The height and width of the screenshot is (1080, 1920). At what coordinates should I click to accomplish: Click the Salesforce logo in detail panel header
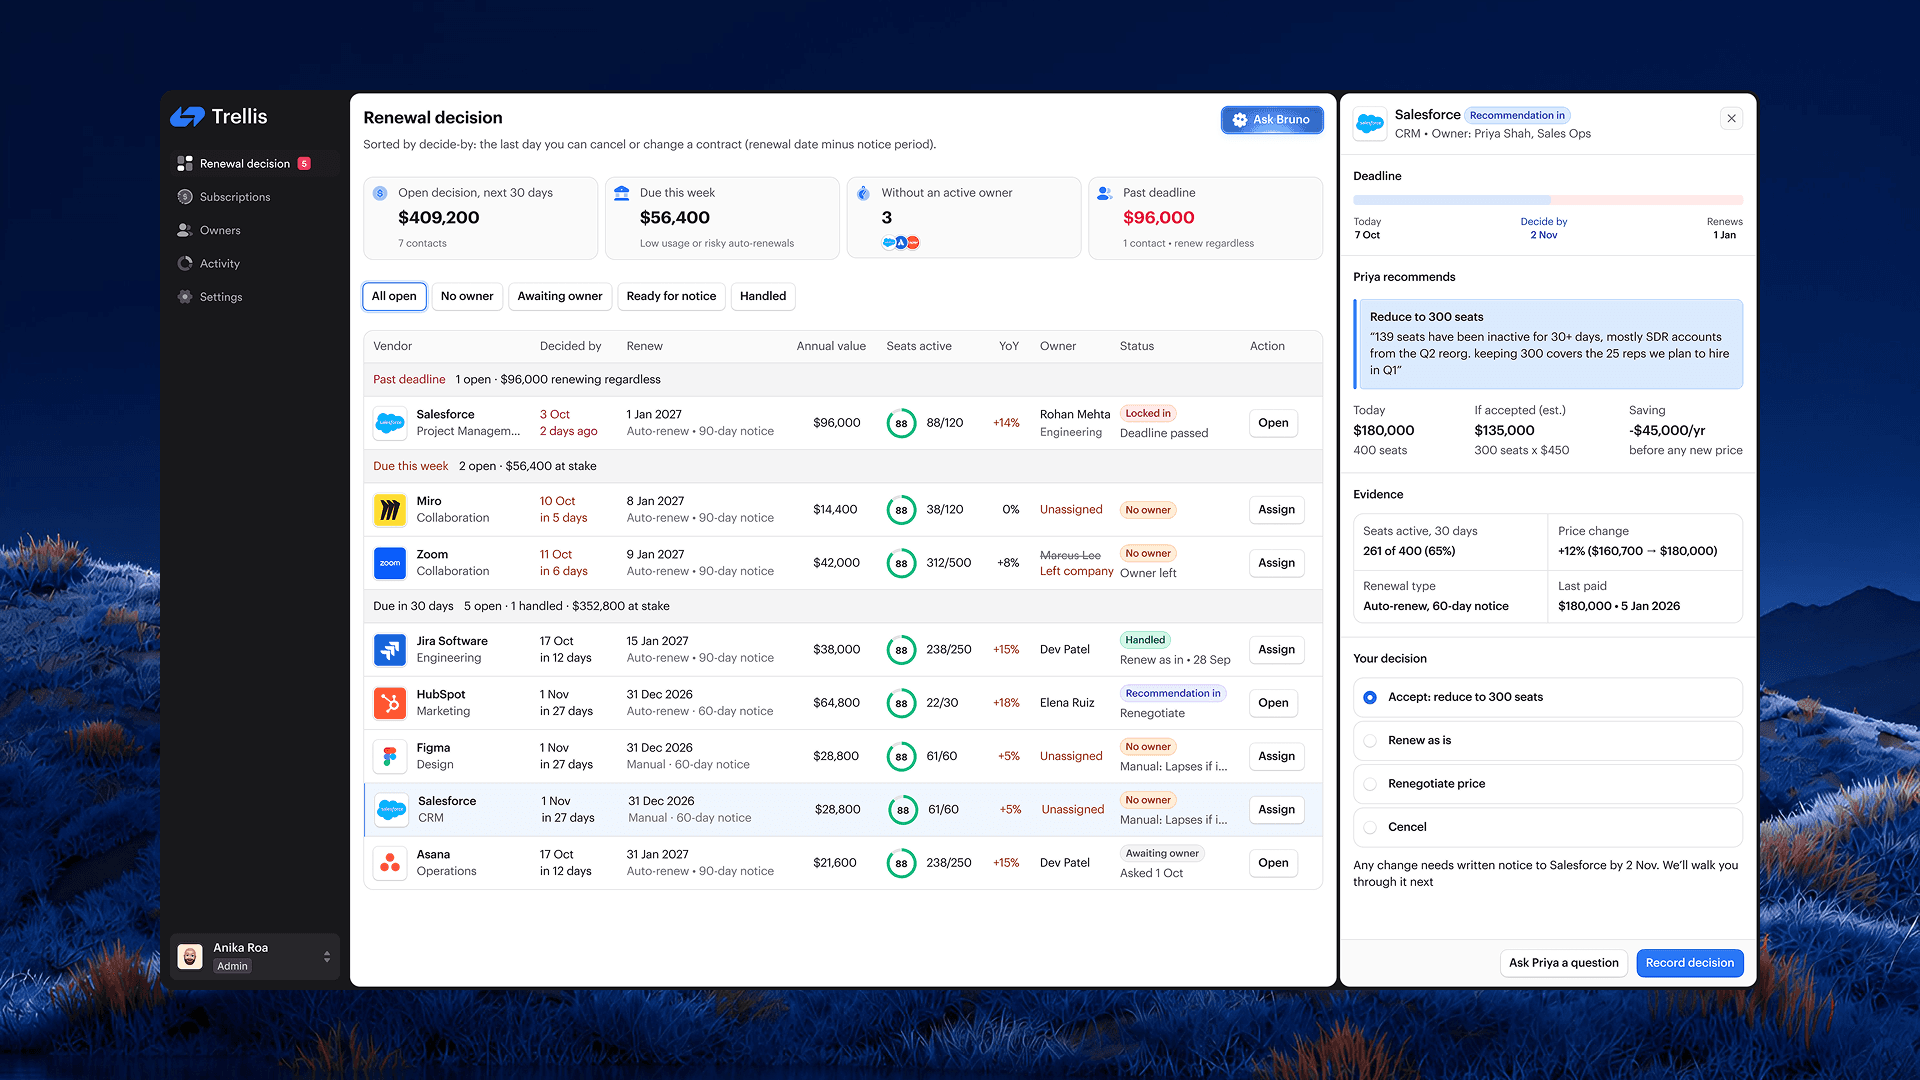click(x=1370, y=123)
